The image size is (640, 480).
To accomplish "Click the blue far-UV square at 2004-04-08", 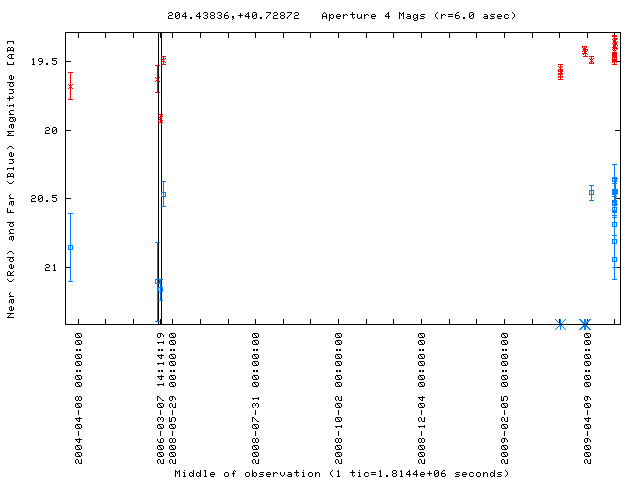I will coord(71,248).
